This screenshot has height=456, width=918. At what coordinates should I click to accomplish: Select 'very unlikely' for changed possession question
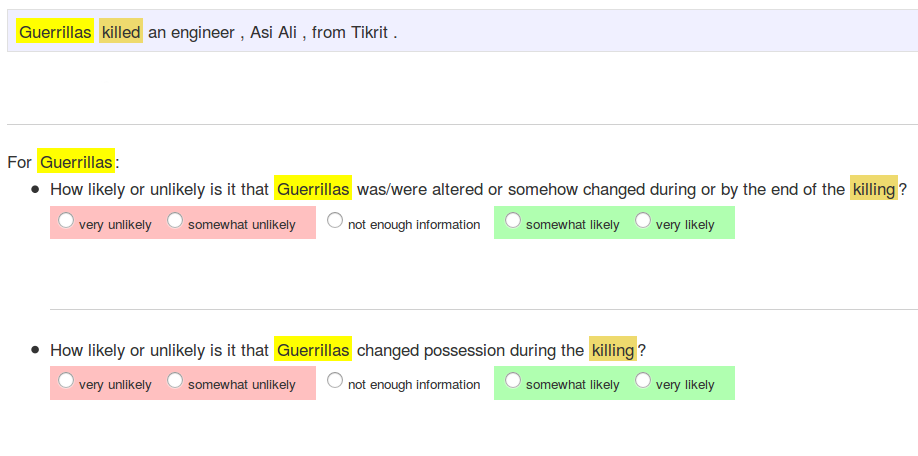coord(66,381)
